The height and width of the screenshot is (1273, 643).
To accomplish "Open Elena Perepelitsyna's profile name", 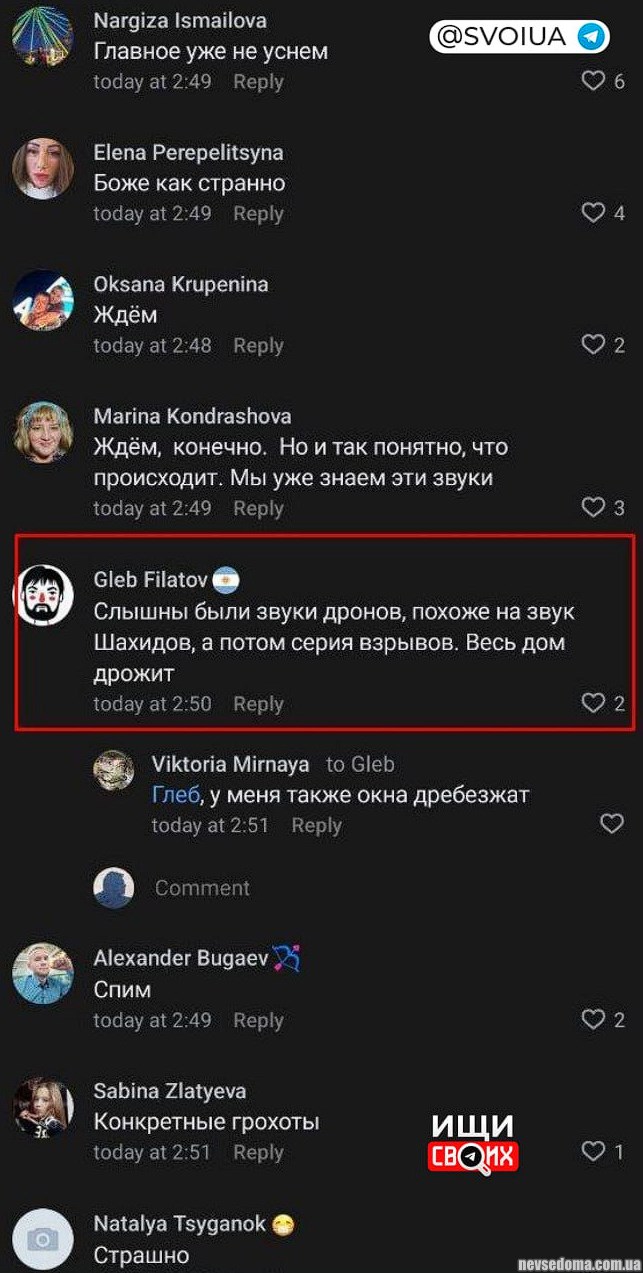I will tap(188, 152).
